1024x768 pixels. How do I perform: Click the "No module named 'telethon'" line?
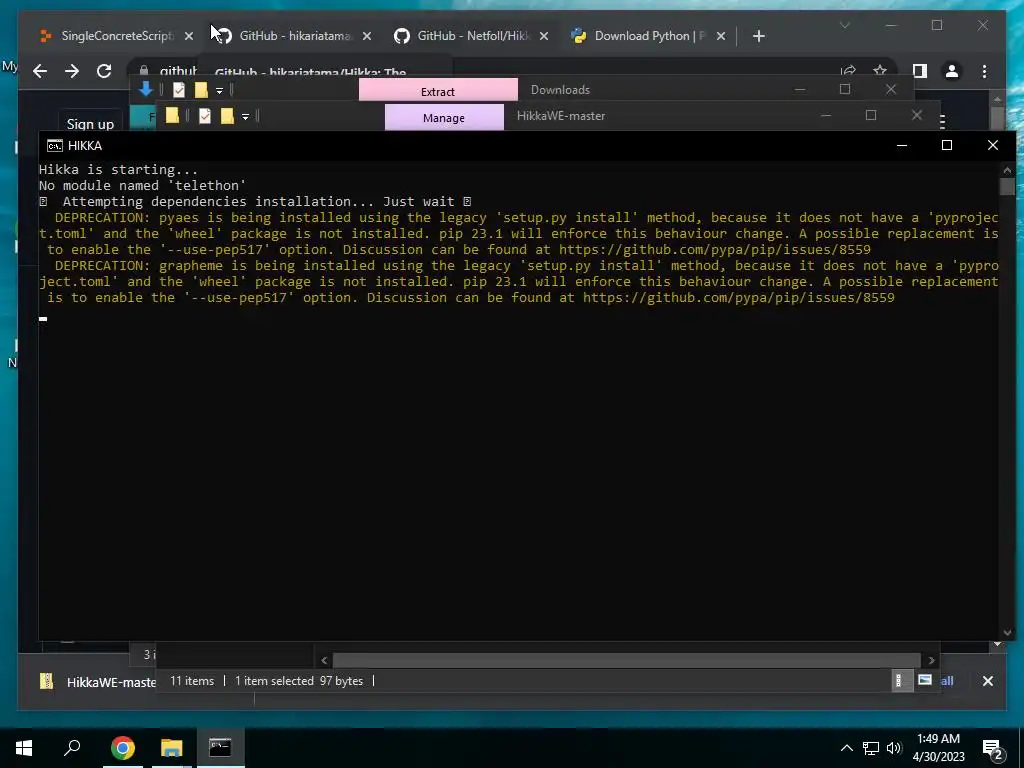point(142,185)
